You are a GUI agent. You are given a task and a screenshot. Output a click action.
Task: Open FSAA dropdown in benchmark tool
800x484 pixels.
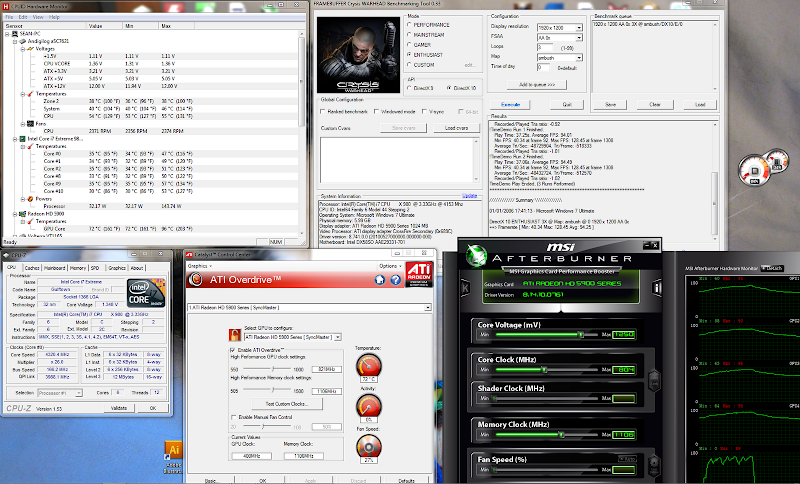click(x=579, y=38)
